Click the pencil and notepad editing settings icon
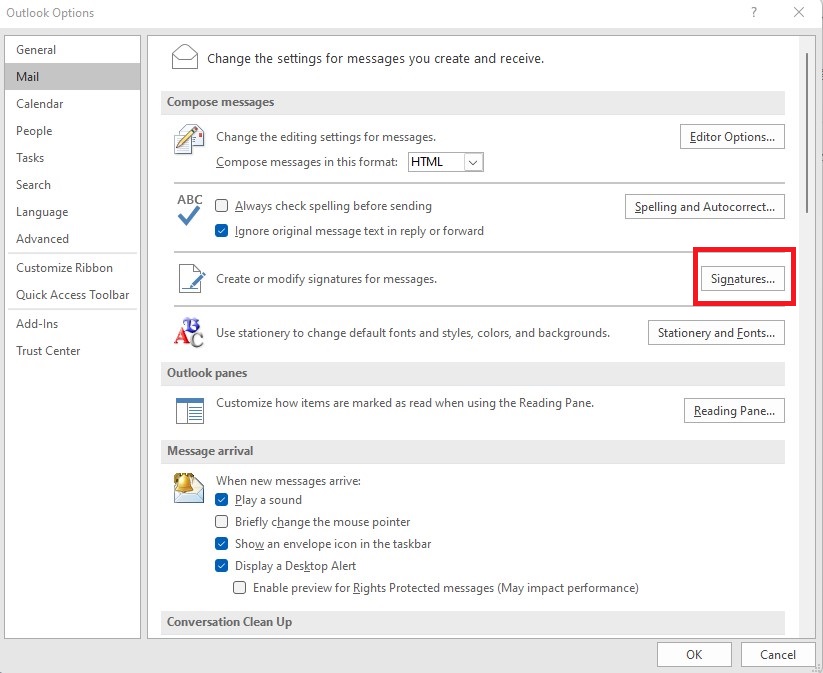 188,142
